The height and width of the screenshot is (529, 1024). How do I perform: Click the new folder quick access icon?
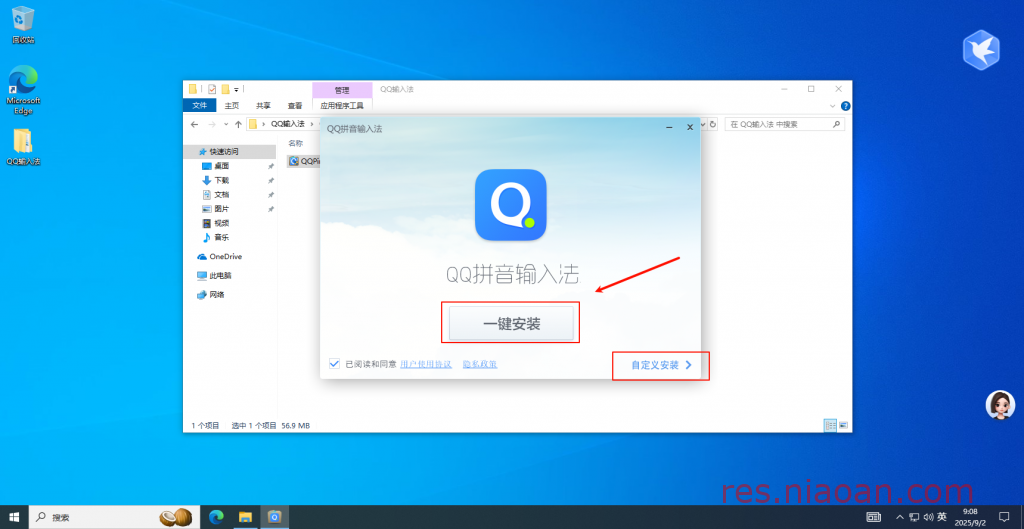225,89
